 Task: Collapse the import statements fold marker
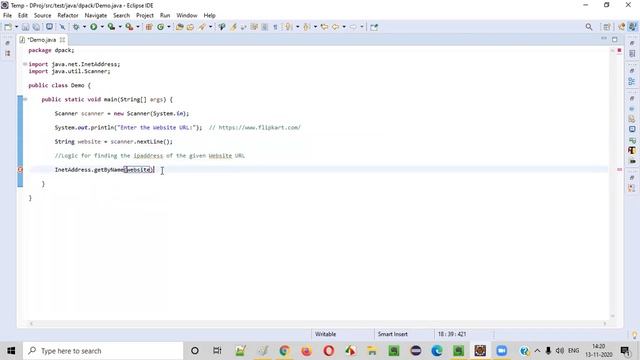[x=25, y=64]
